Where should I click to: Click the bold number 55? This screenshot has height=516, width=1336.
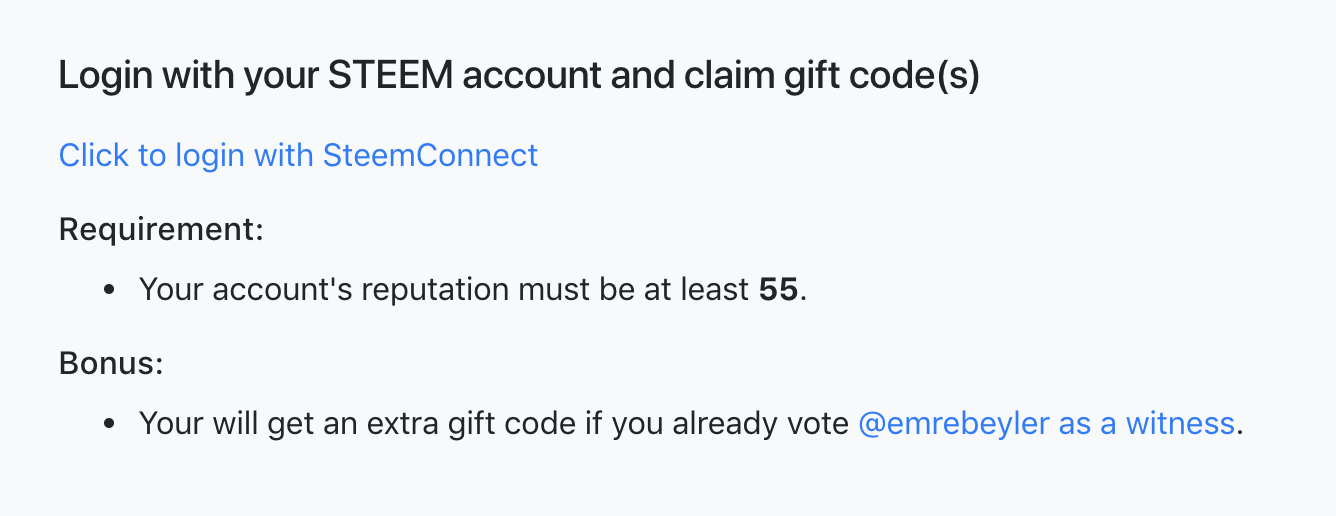[779, 290]
